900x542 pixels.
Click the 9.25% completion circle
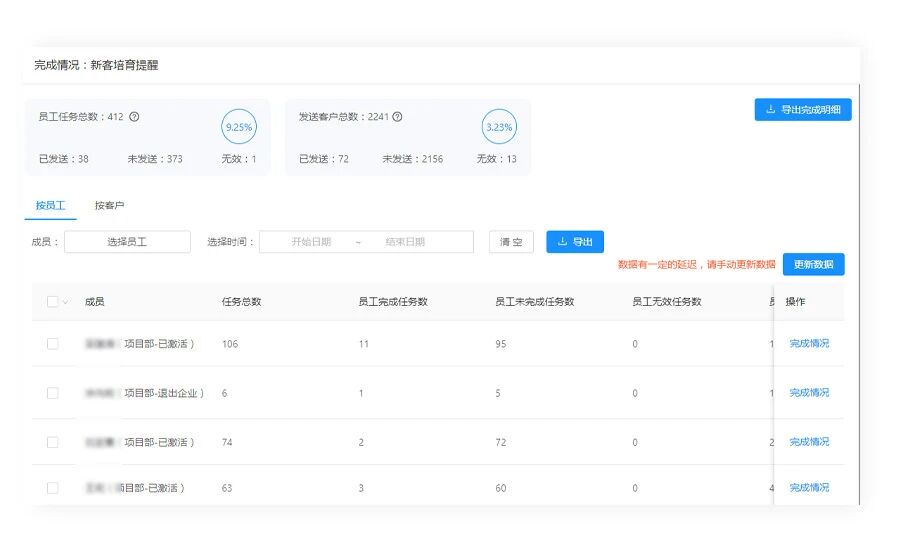(239, 127)
